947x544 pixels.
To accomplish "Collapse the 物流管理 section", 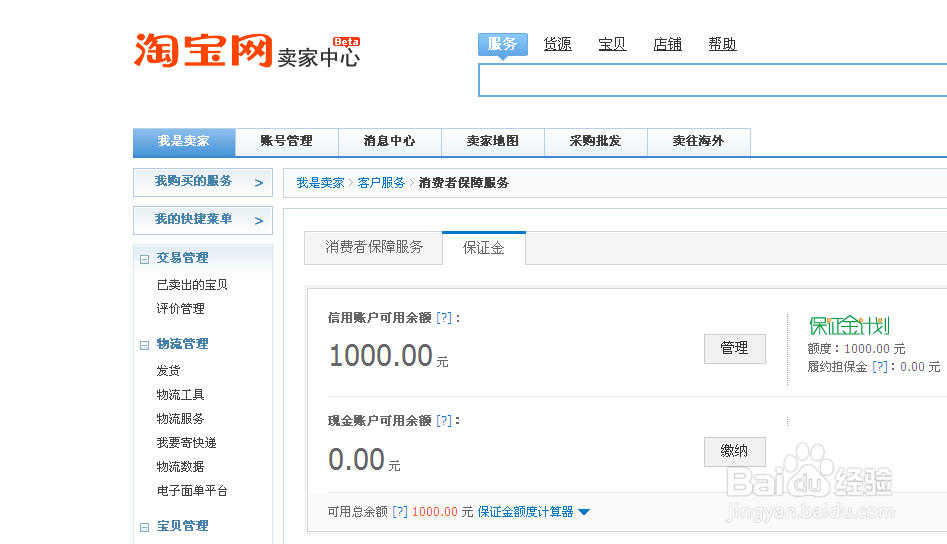I will 144,345.
